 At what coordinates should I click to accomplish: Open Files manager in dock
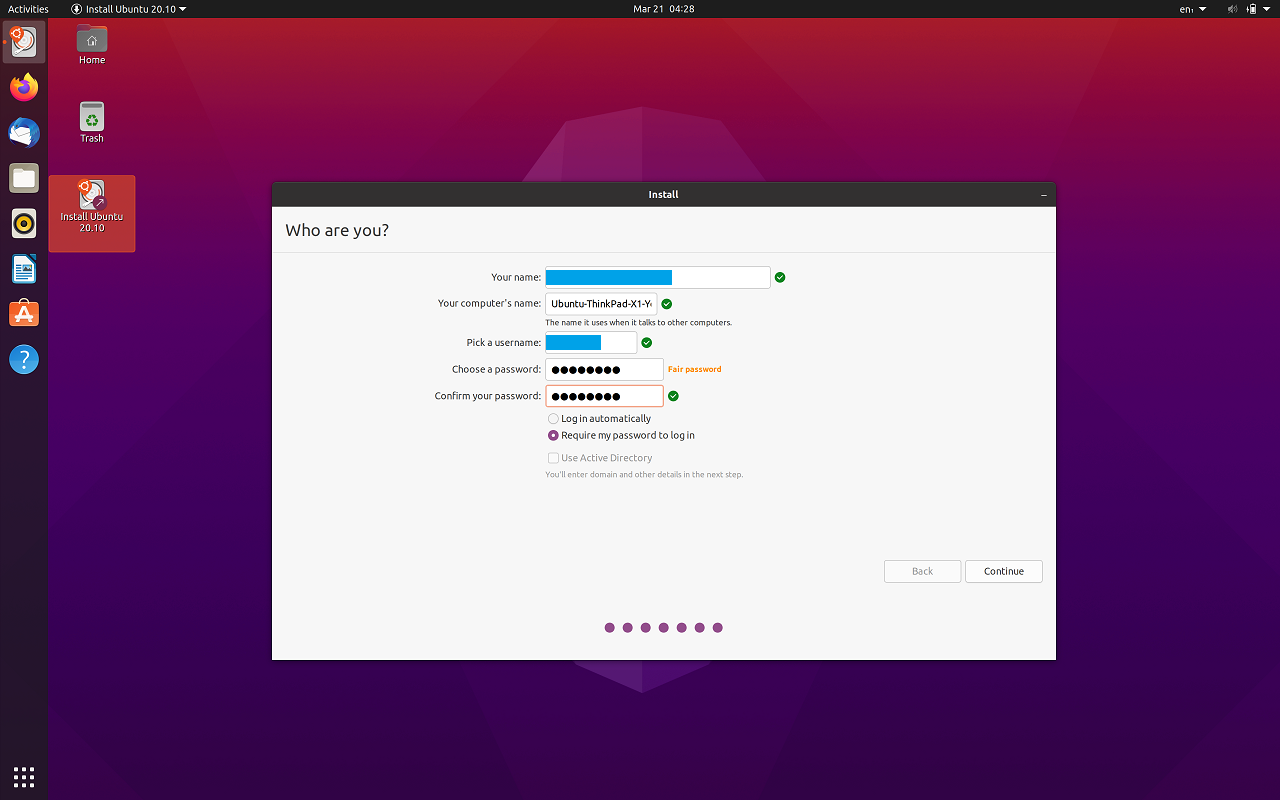pyautogui.click(x=24, y=179)
